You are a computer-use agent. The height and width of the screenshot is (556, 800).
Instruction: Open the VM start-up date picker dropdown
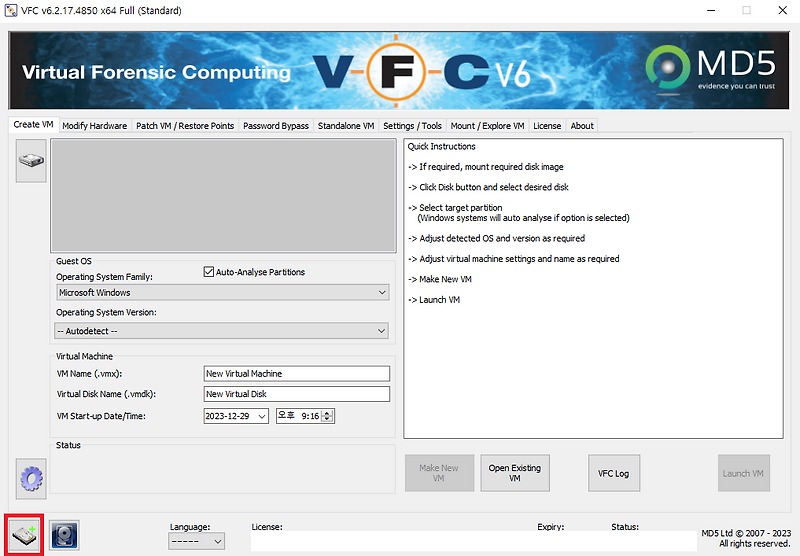click(x=262, y=416)
